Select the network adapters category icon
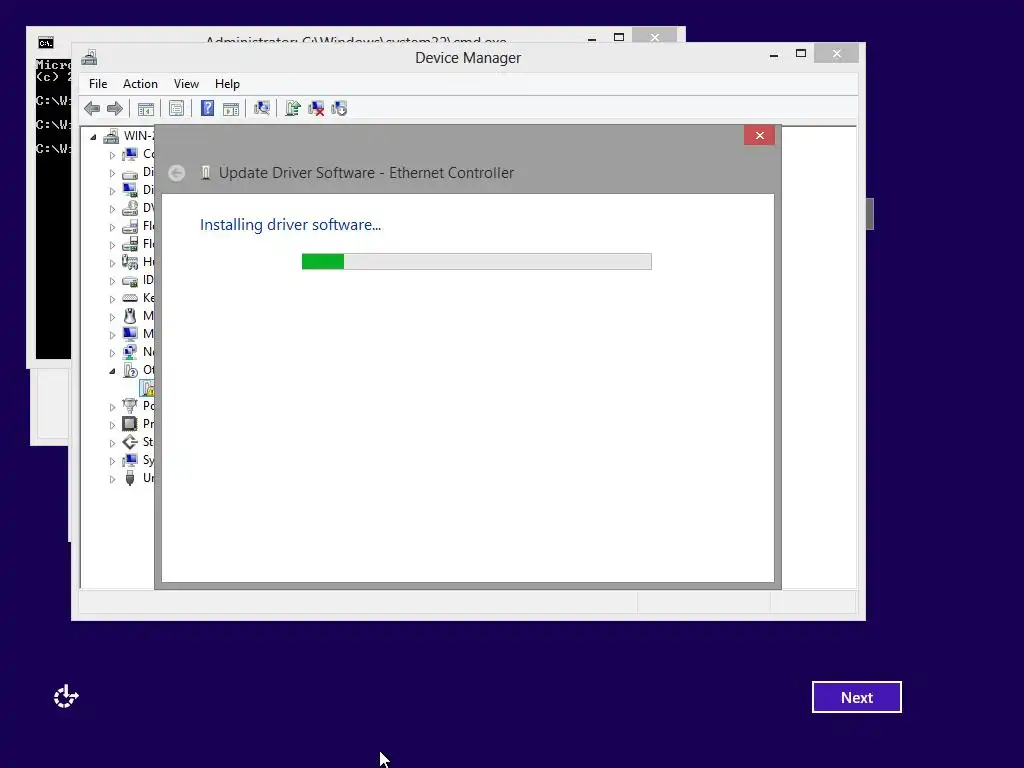 point(130,352)
